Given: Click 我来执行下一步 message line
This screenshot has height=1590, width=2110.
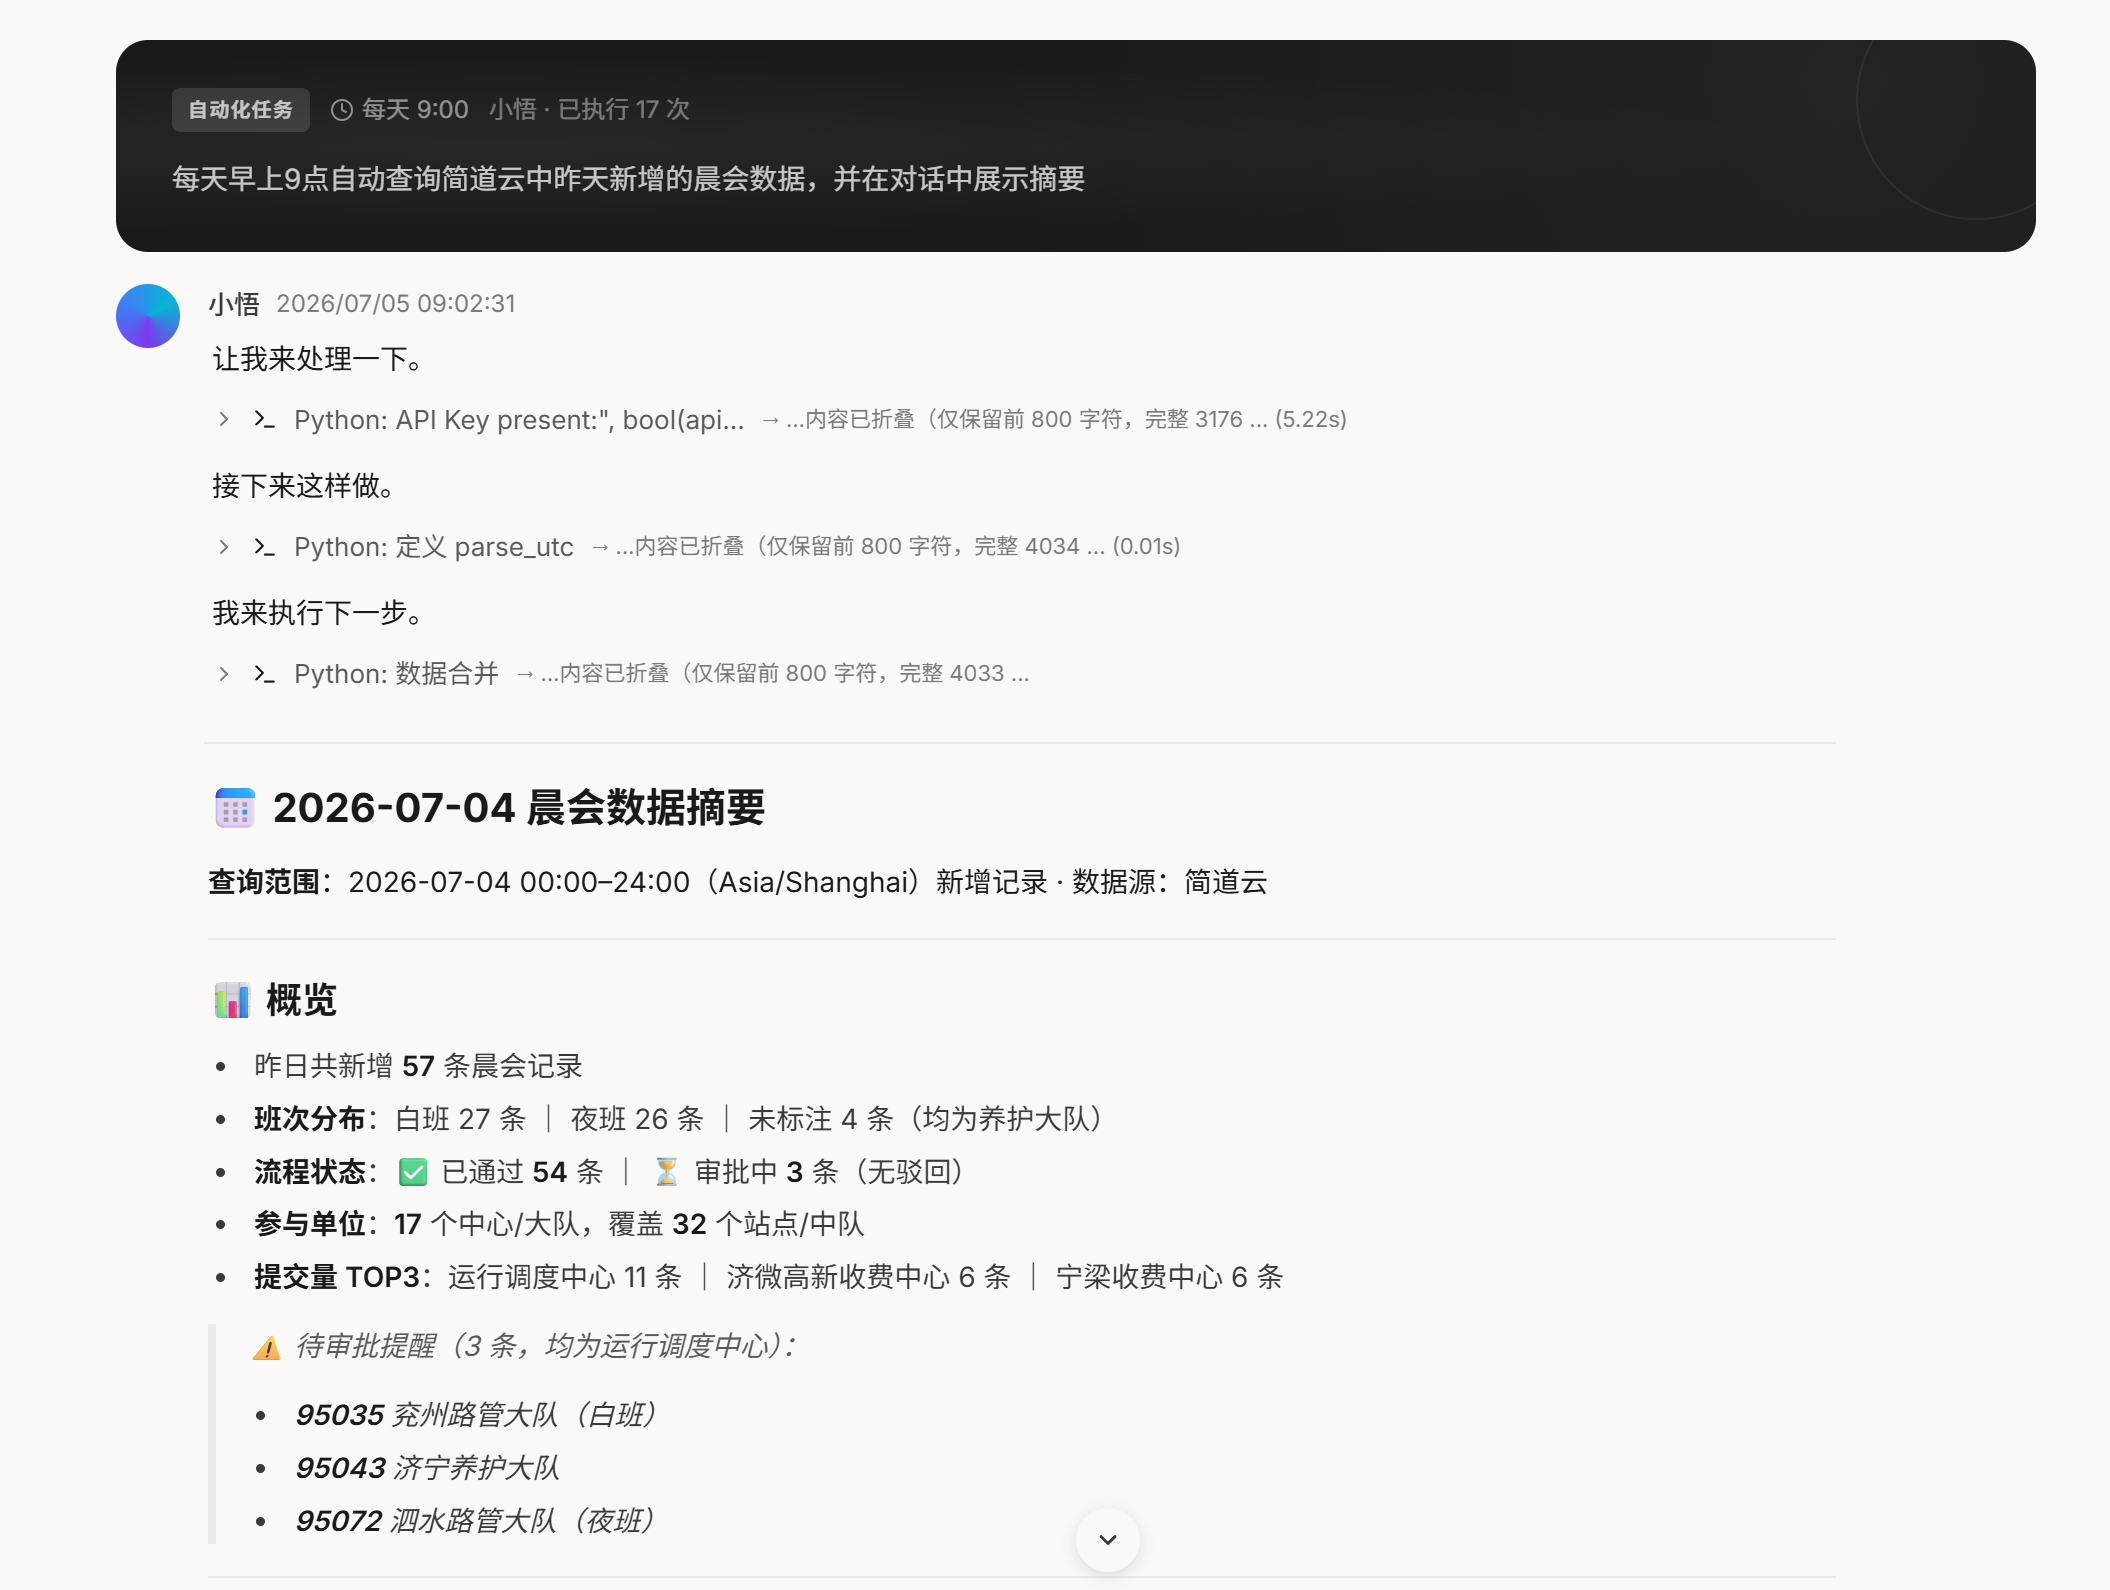Looking at the screenshot, I should (x=318, y=613).
